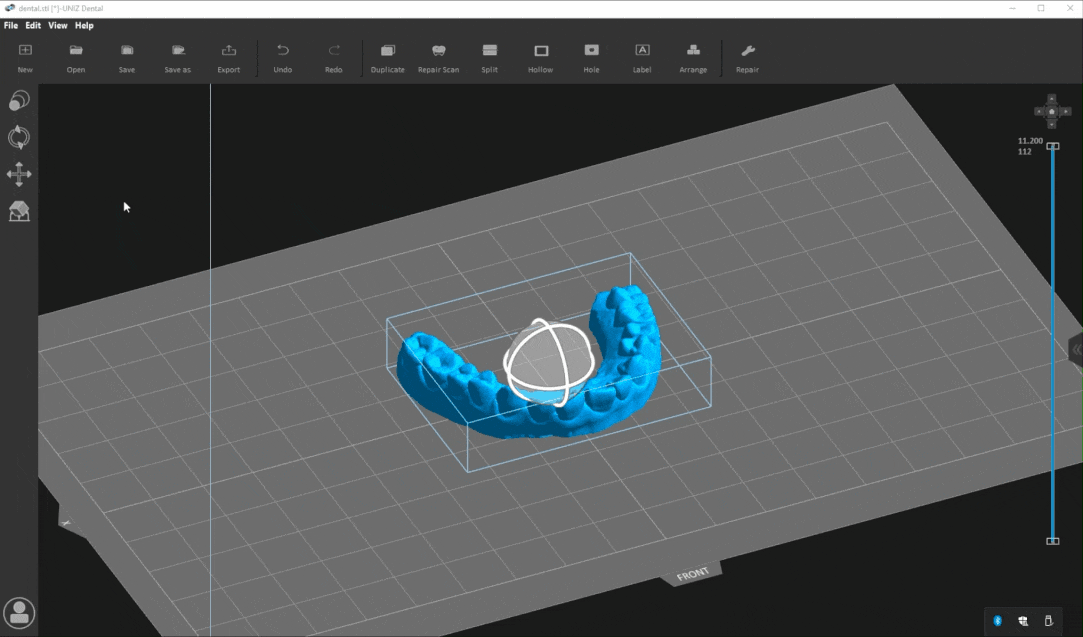Click Repair Scan in the toolbar
The width and height of the screenshot is (1083, 637).
(x=438, y=57)
